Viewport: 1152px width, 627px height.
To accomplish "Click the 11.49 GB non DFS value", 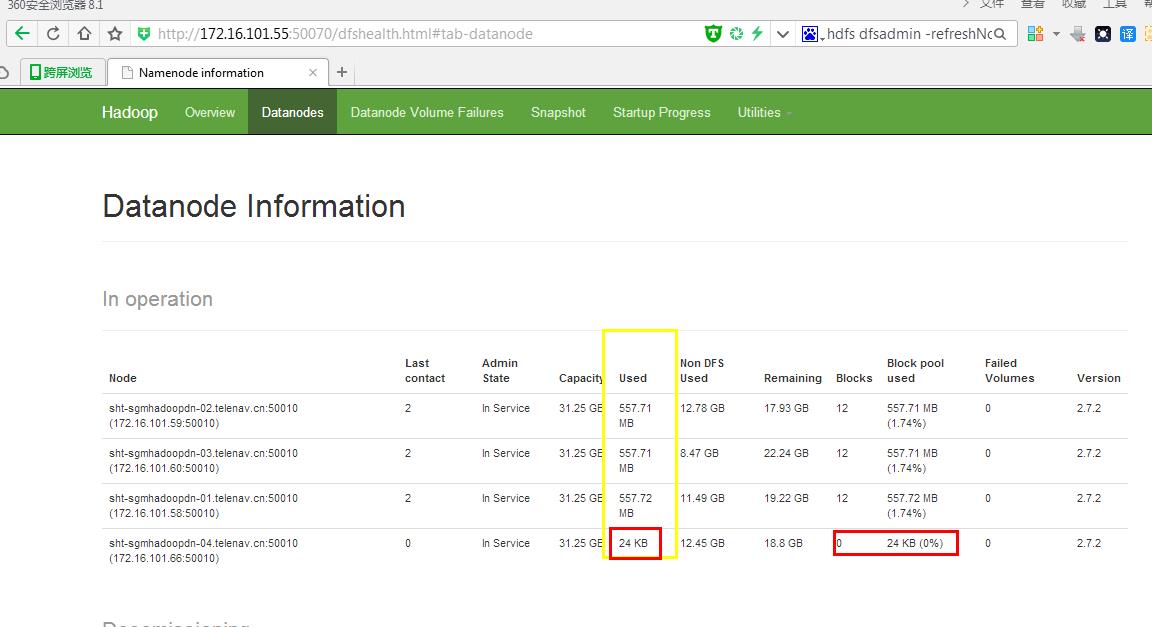I will pos(702,498).
